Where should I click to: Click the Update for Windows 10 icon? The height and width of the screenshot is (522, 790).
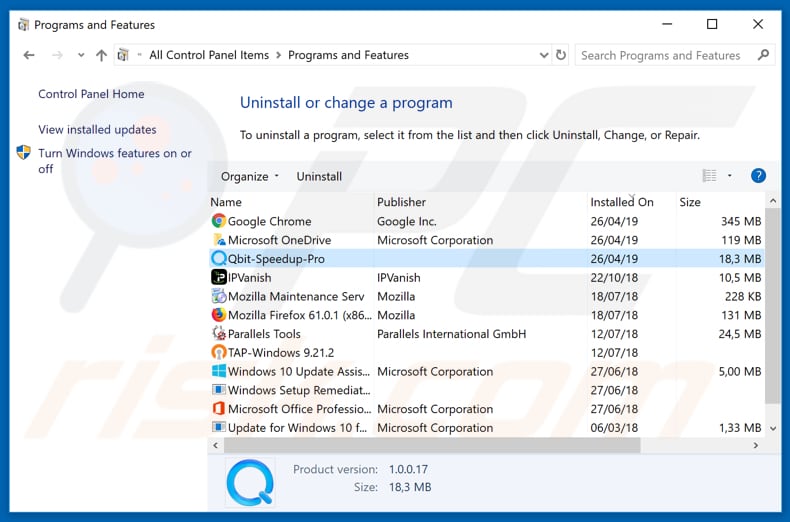pyautogui.click(x=219, y=427)
